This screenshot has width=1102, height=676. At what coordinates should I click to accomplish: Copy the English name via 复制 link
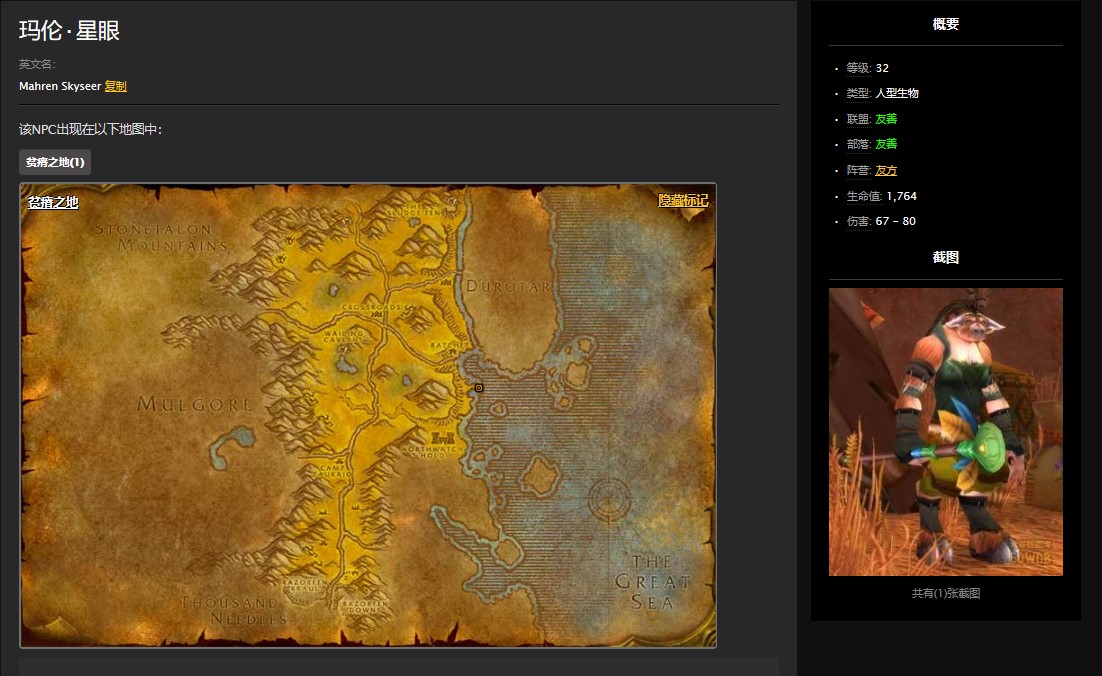tap(116, 87)
